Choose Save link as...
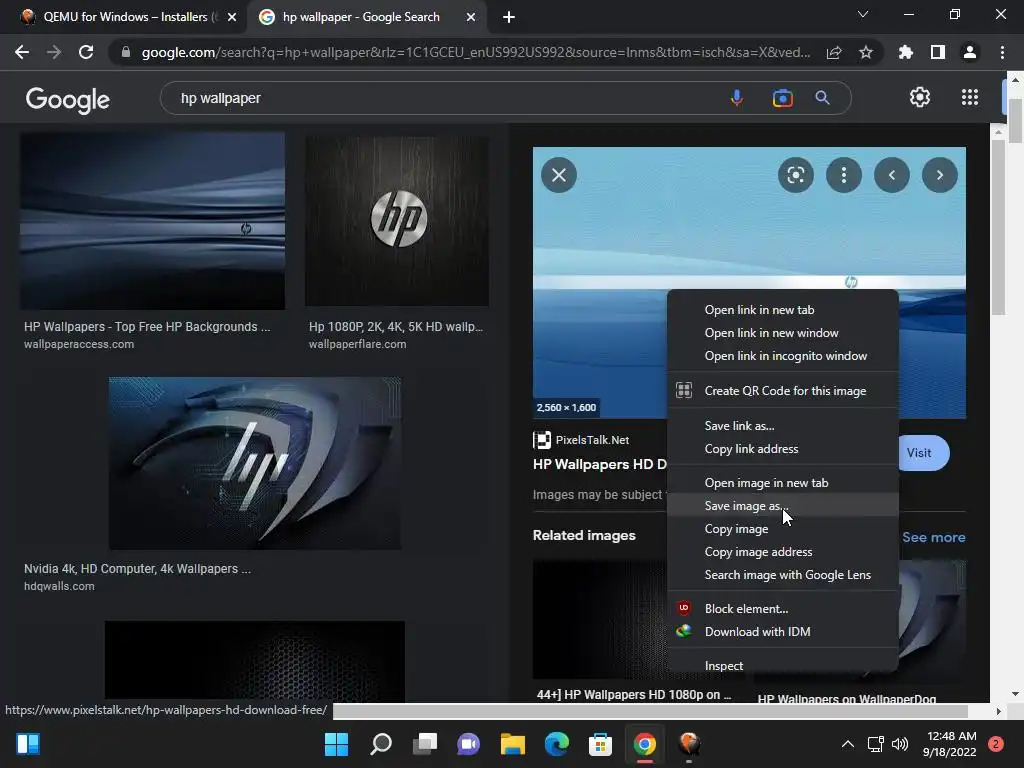The image size is (1024, 768). tap(783, 425)
